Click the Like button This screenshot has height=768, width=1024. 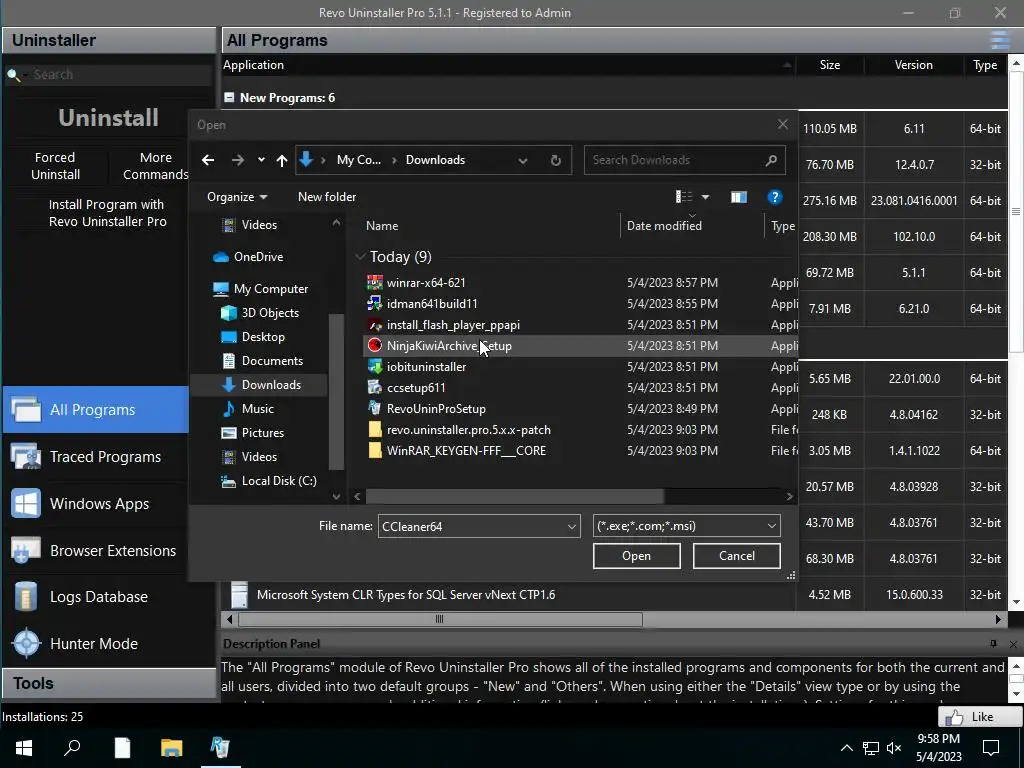click(x=980, y=716)
